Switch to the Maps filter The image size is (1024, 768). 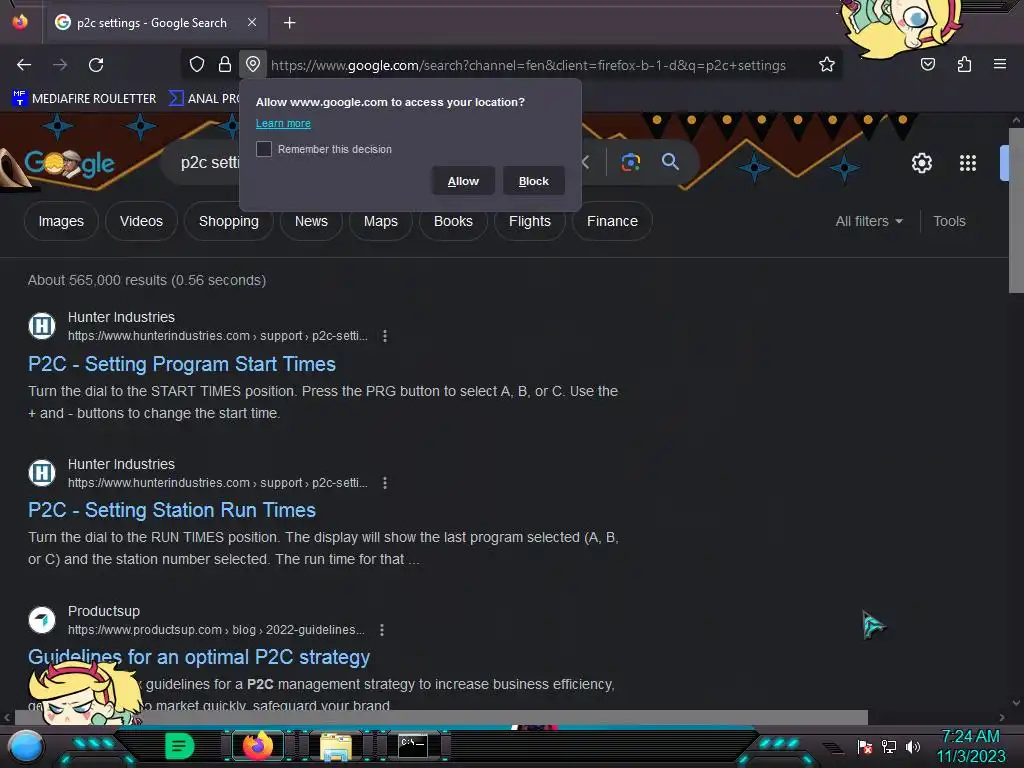click(380, 221)
